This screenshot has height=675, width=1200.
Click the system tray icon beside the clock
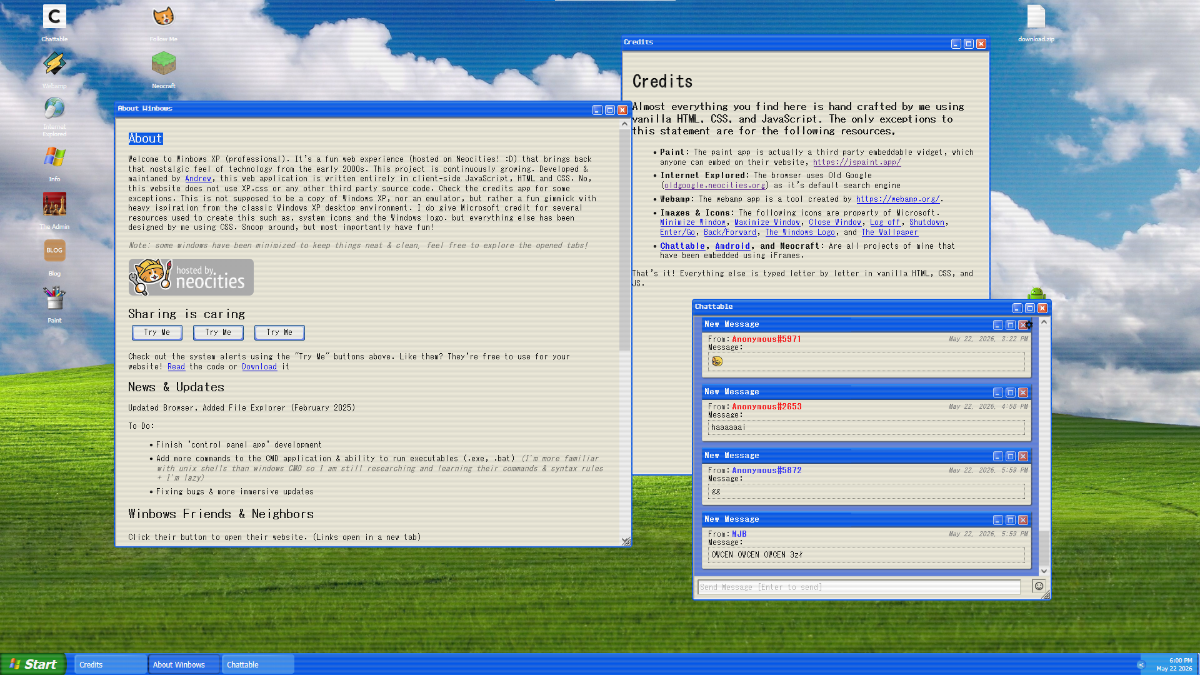1140,664
